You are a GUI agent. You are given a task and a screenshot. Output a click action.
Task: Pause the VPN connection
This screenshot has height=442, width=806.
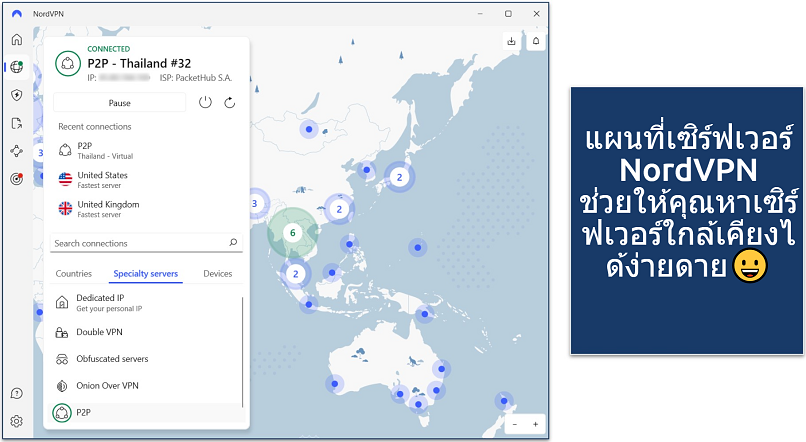click(x=119, y=103)
